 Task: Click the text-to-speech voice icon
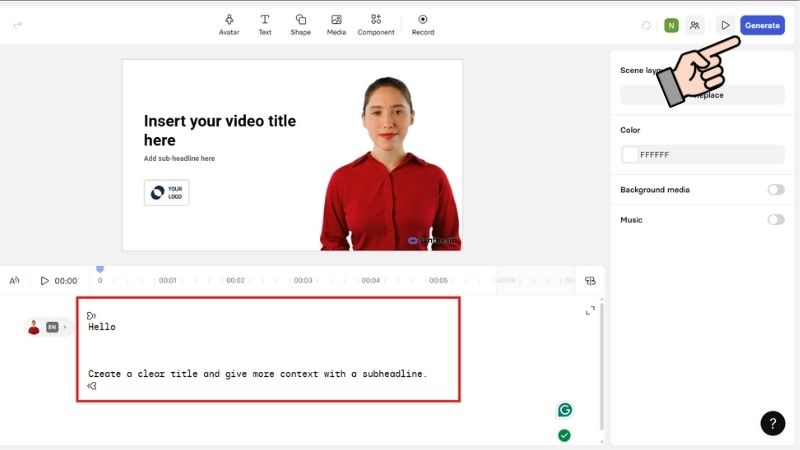pyautogui.click(x=14, y=280)
